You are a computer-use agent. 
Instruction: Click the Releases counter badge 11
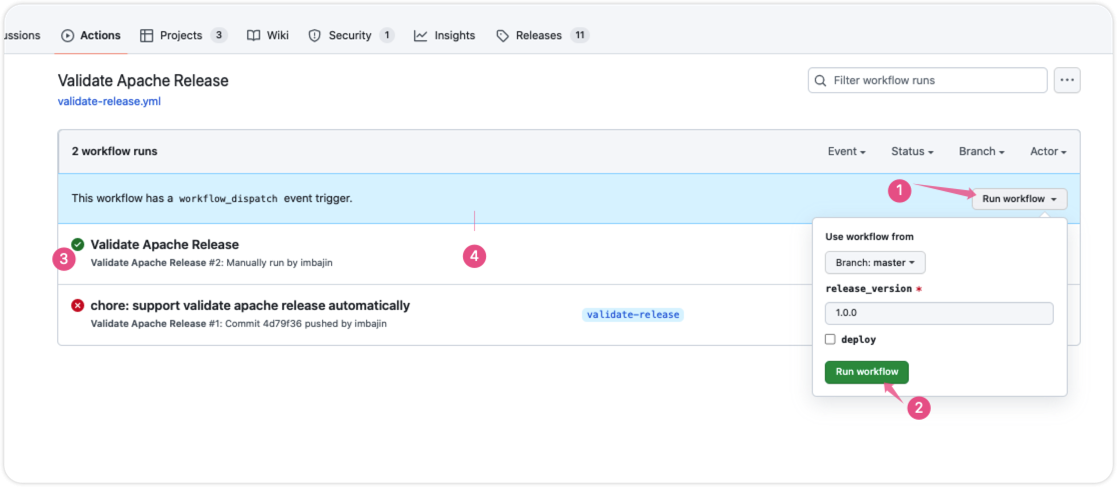[580, 36]
